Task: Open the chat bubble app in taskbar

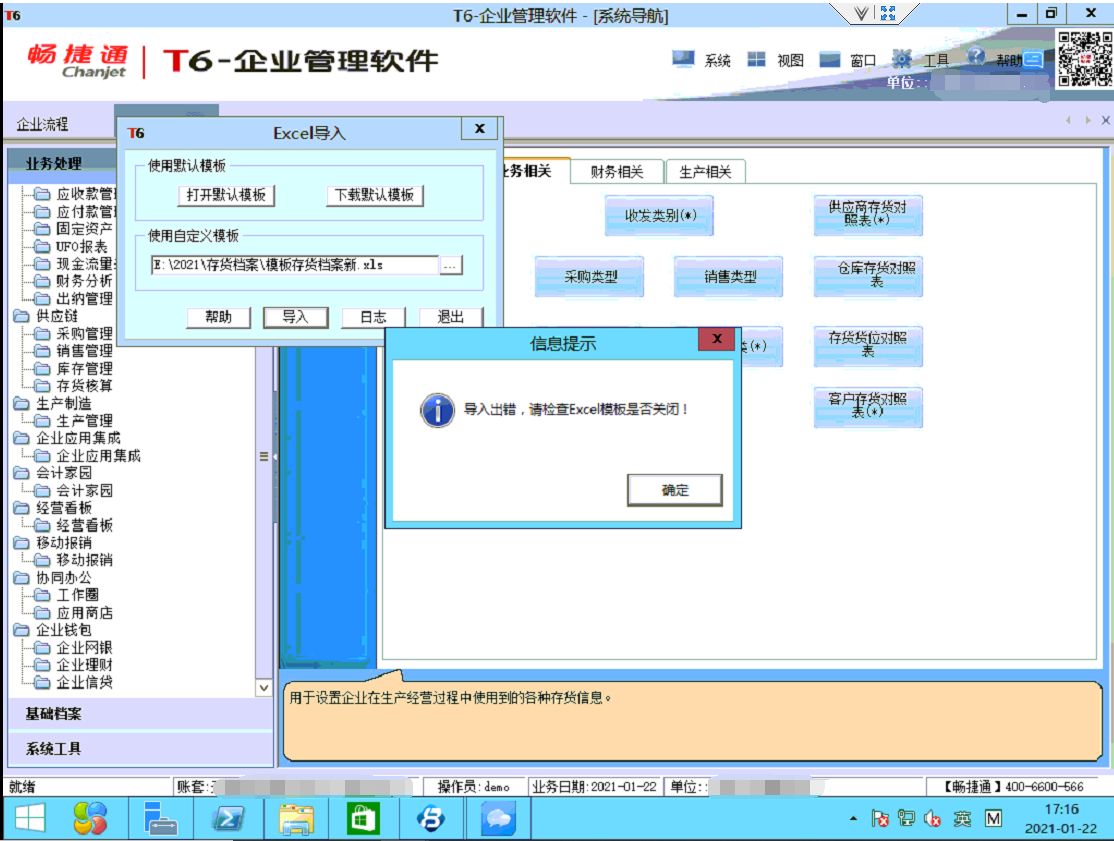Action: [x=498, y=819]
